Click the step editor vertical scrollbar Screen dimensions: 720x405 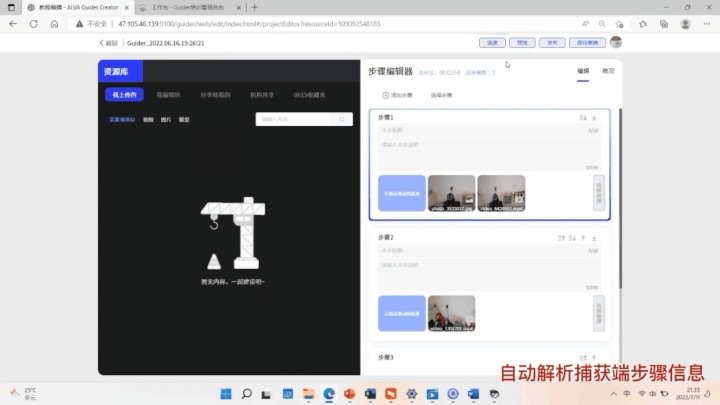(x=620, y=198)
